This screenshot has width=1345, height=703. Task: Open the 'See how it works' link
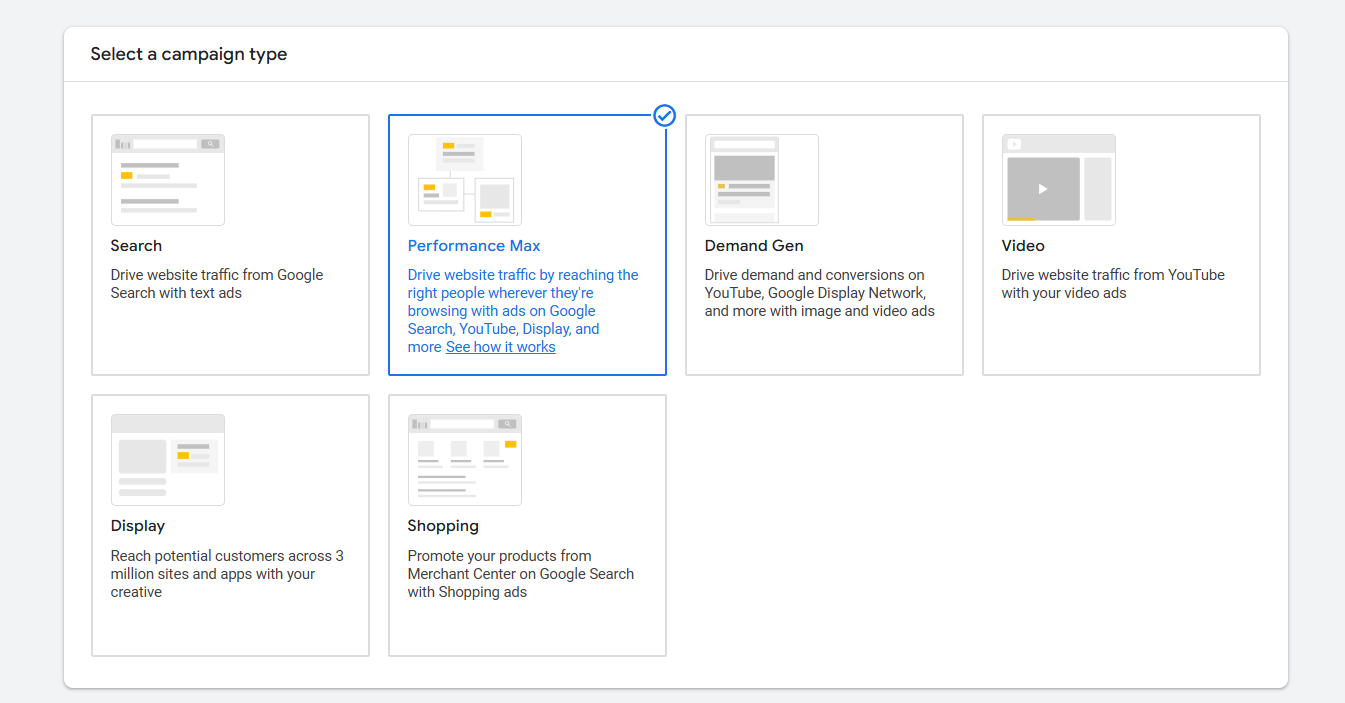pos(500,347)
